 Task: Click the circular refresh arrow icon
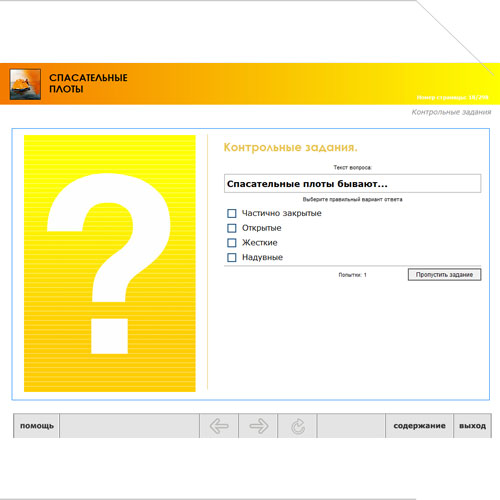pos(298,426)
